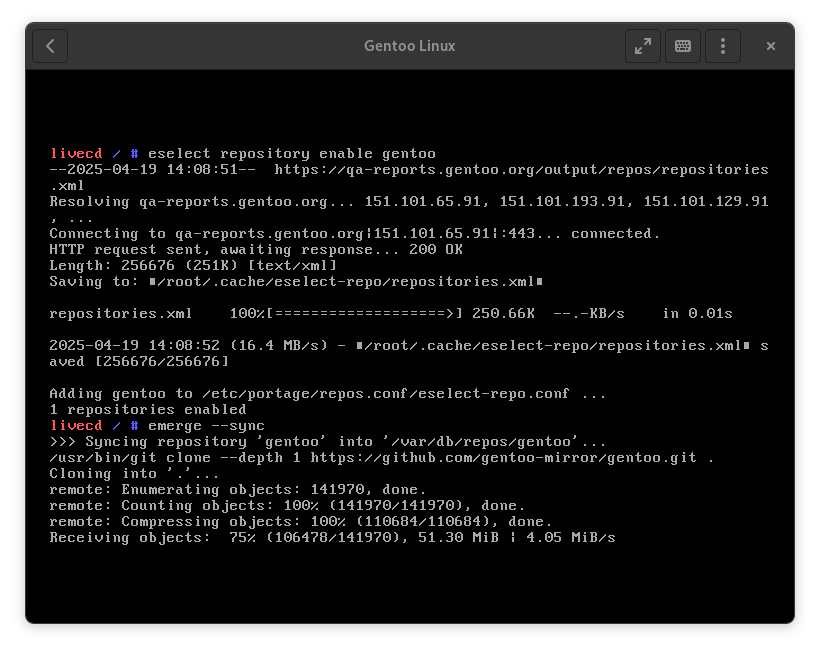Click the qa-reports.gentoo.org repositories URL
The image size is (820, 652).
point(521,169)
